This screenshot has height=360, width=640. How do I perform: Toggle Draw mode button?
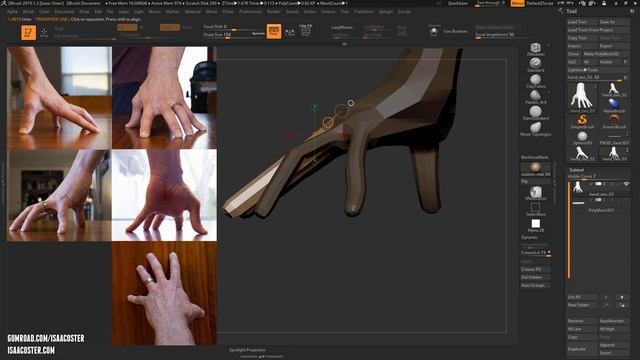tap(44, 32)
